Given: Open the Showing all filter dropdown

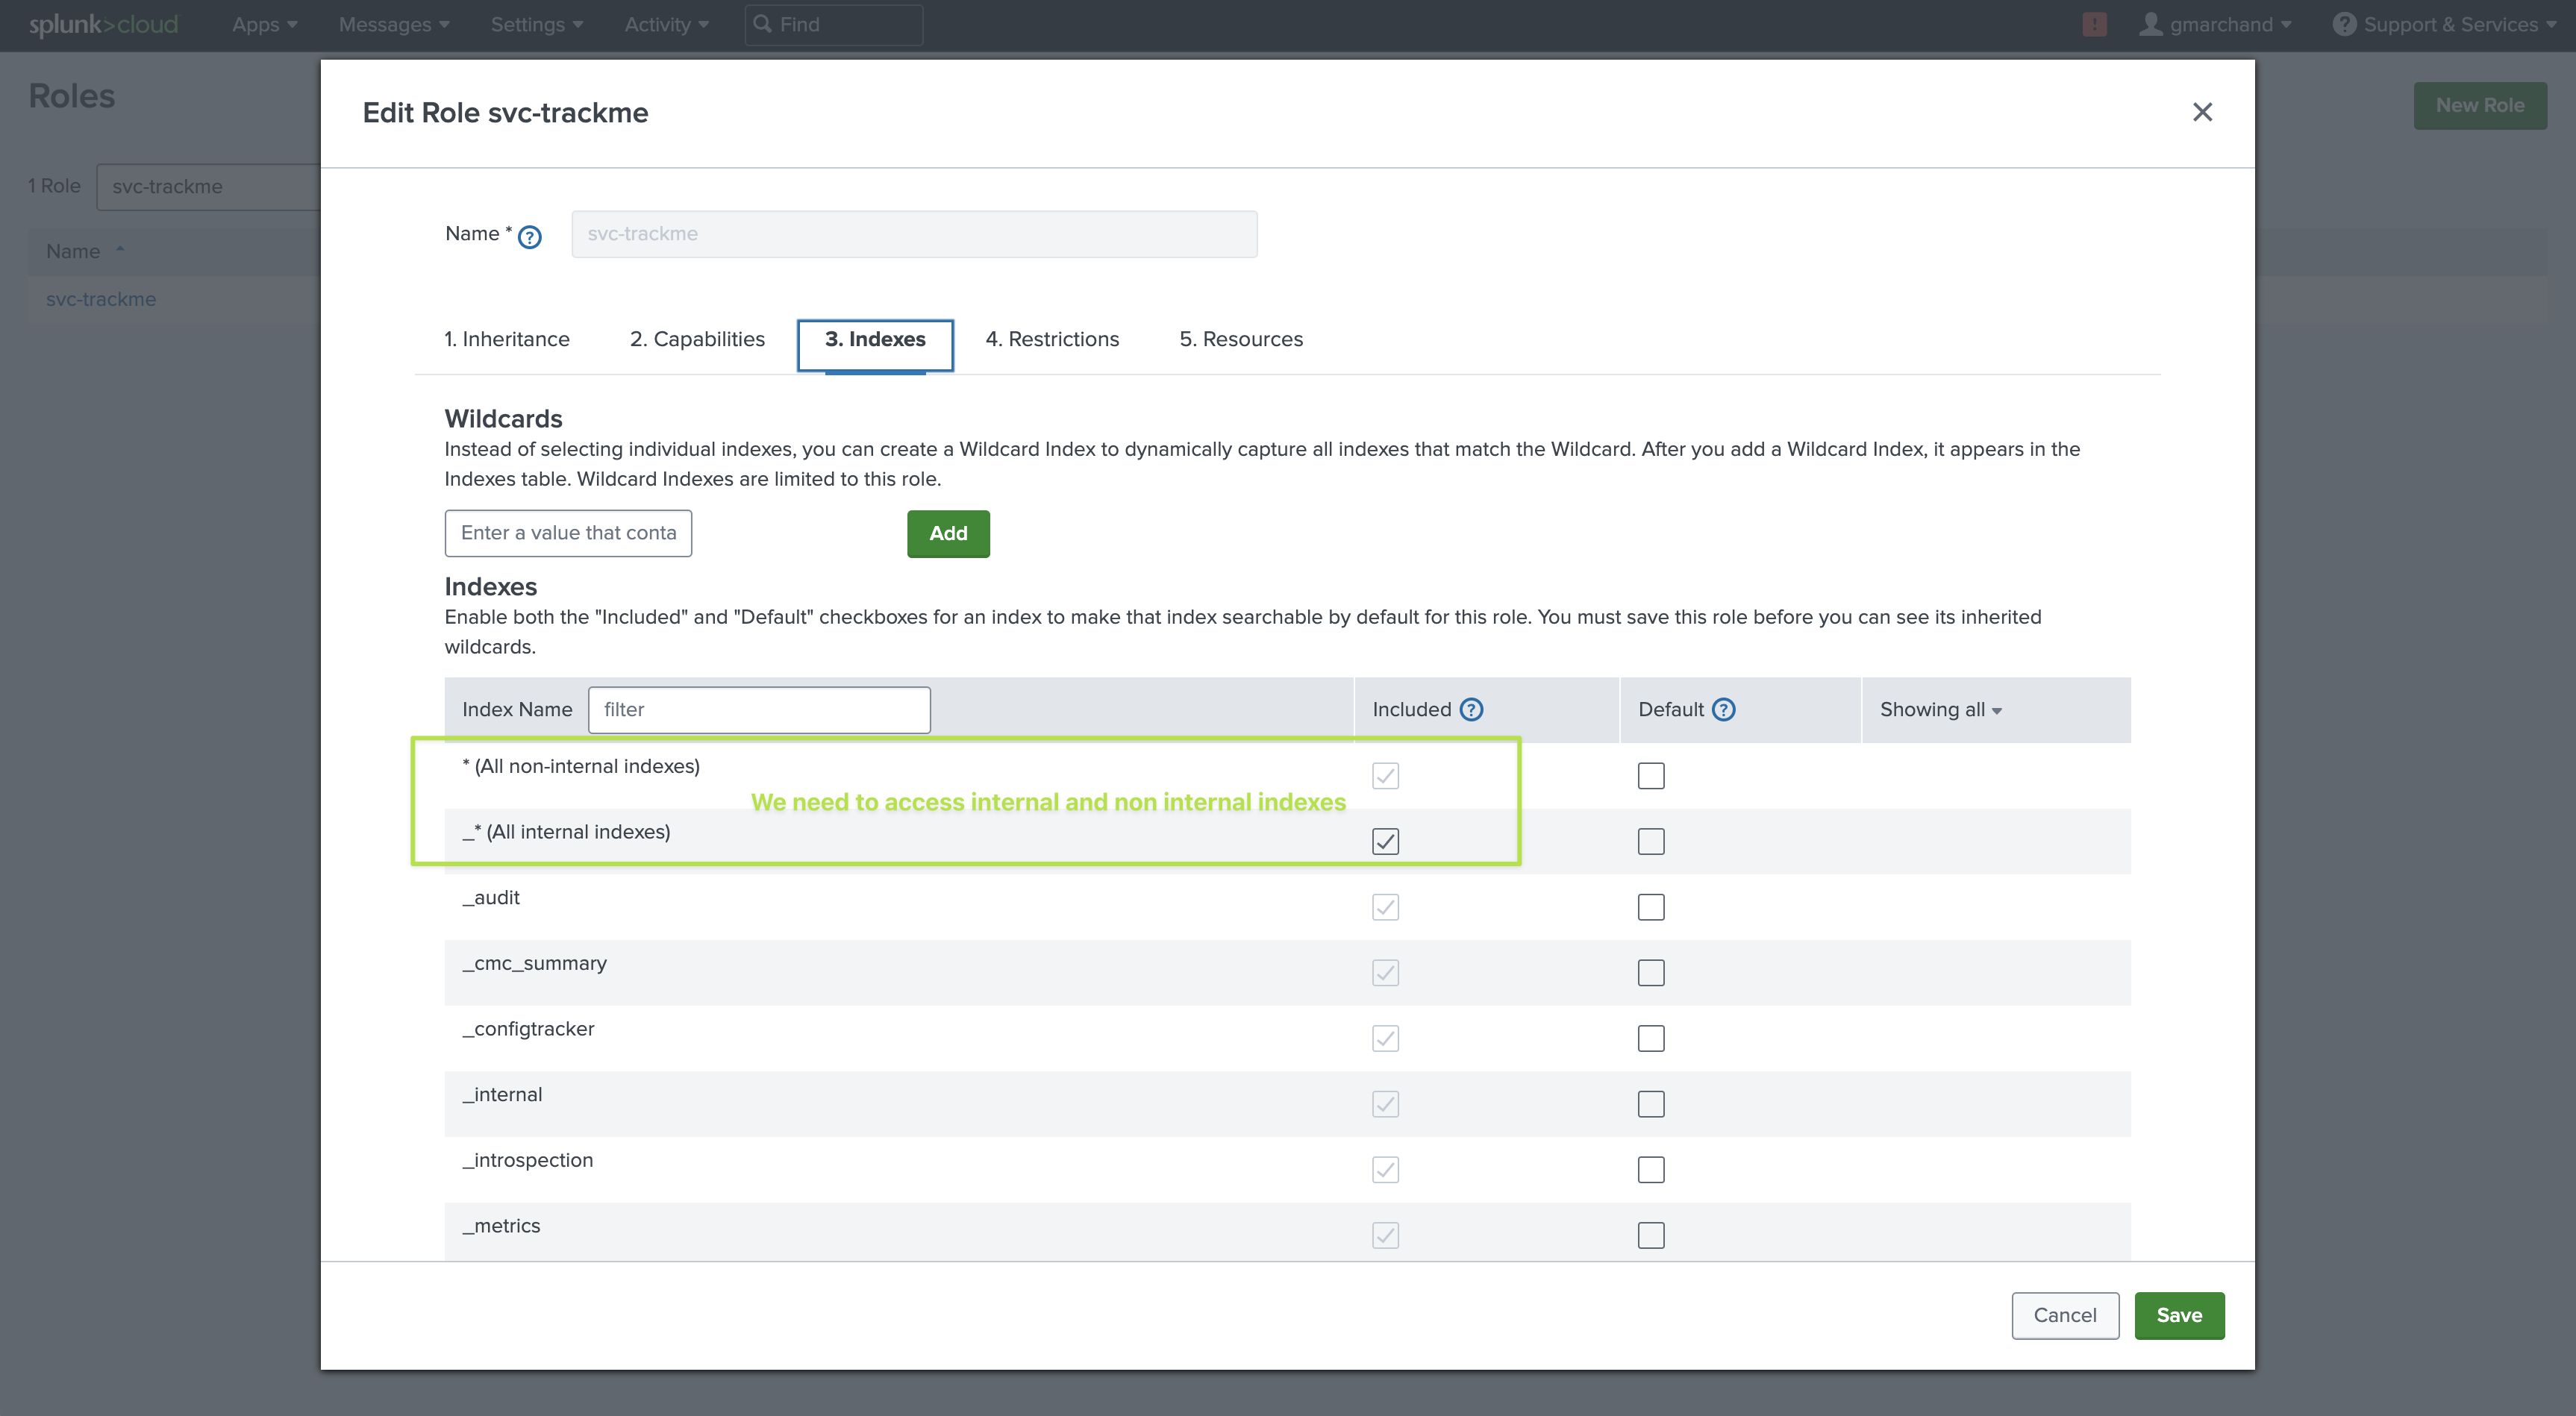Looking at the screenshot, I should 1940,709.
